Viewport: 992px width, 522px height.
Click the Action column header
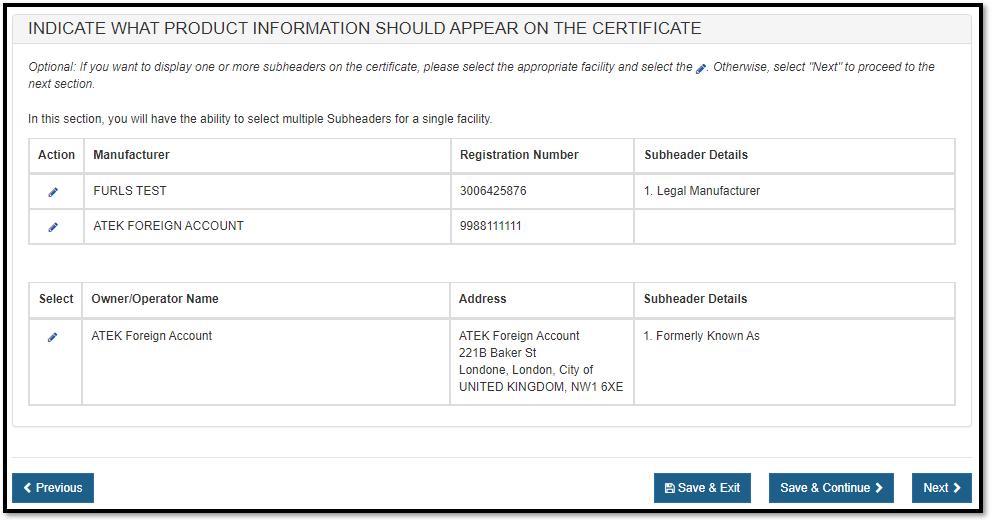click(x=56, y=155)
